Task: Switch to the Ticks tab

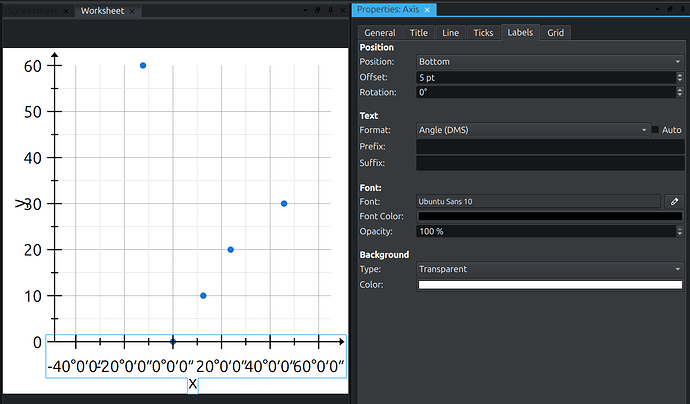Action: 483,33
